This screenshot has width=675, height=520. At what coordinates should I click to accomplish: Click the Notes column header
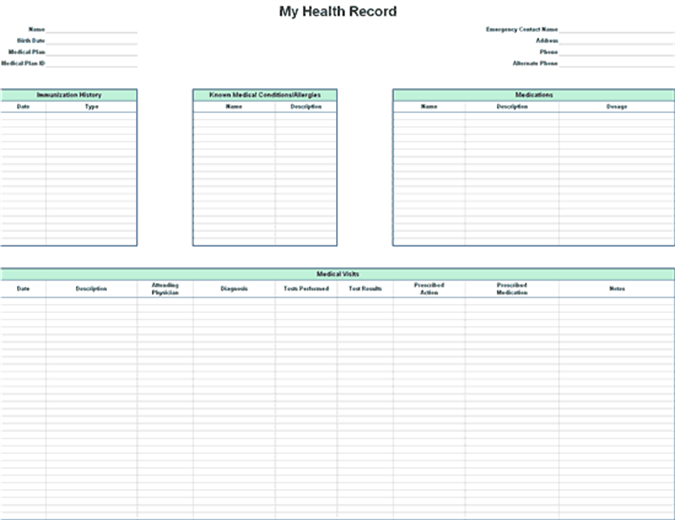click(x=617, y=288)
